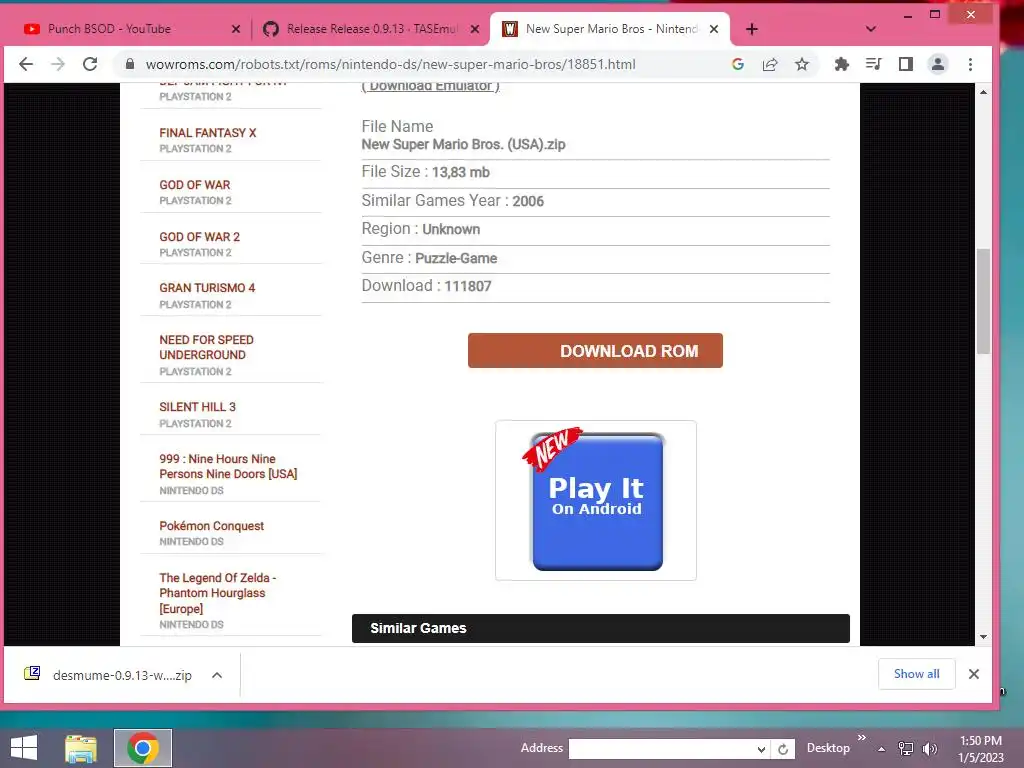Screen dimensions: 1024x768
Task: Expand the taskbar Address dropdown arrow
Action: [x=761, y=749]
